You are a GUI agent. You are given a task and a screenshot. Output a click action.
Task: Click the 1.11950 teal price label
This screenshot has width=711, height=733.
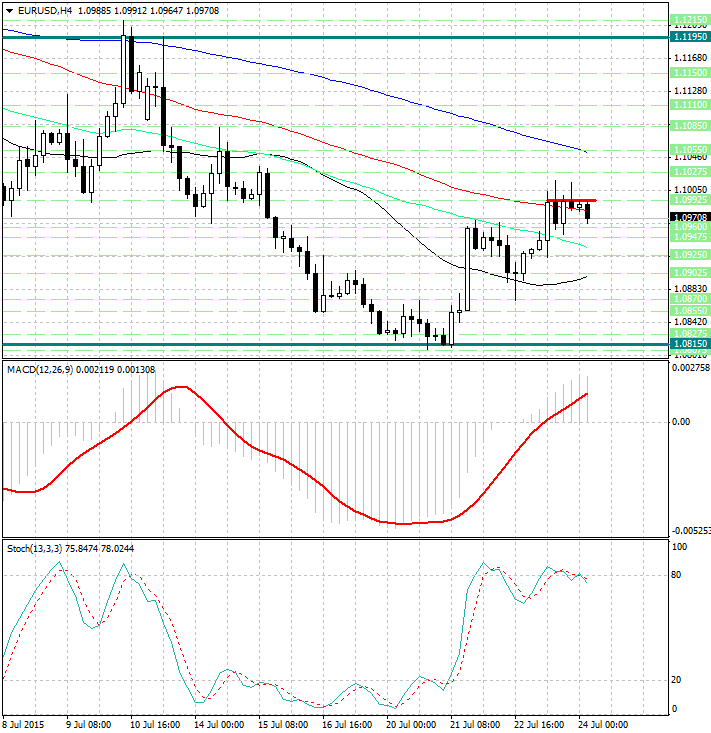click(x=690, y=36)
